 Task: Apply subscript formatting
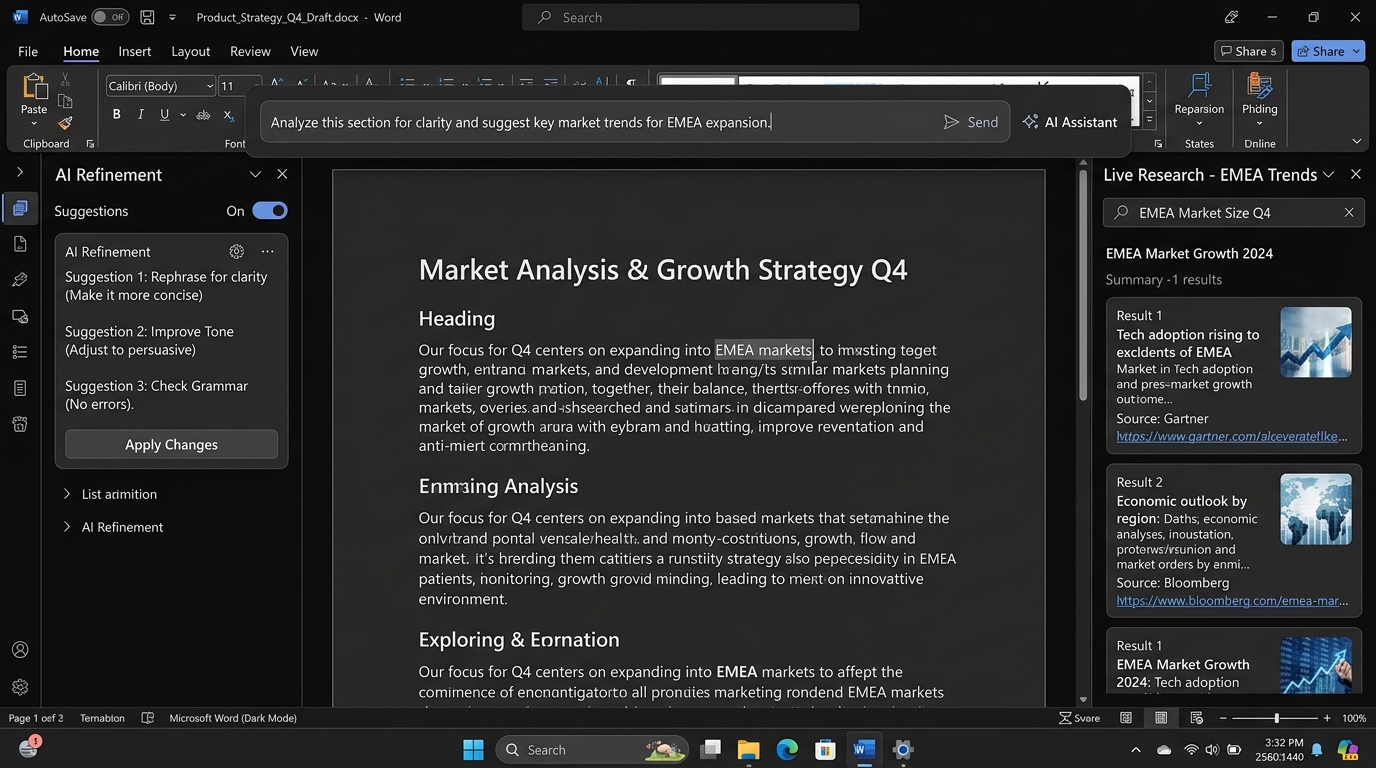[228, 115]
